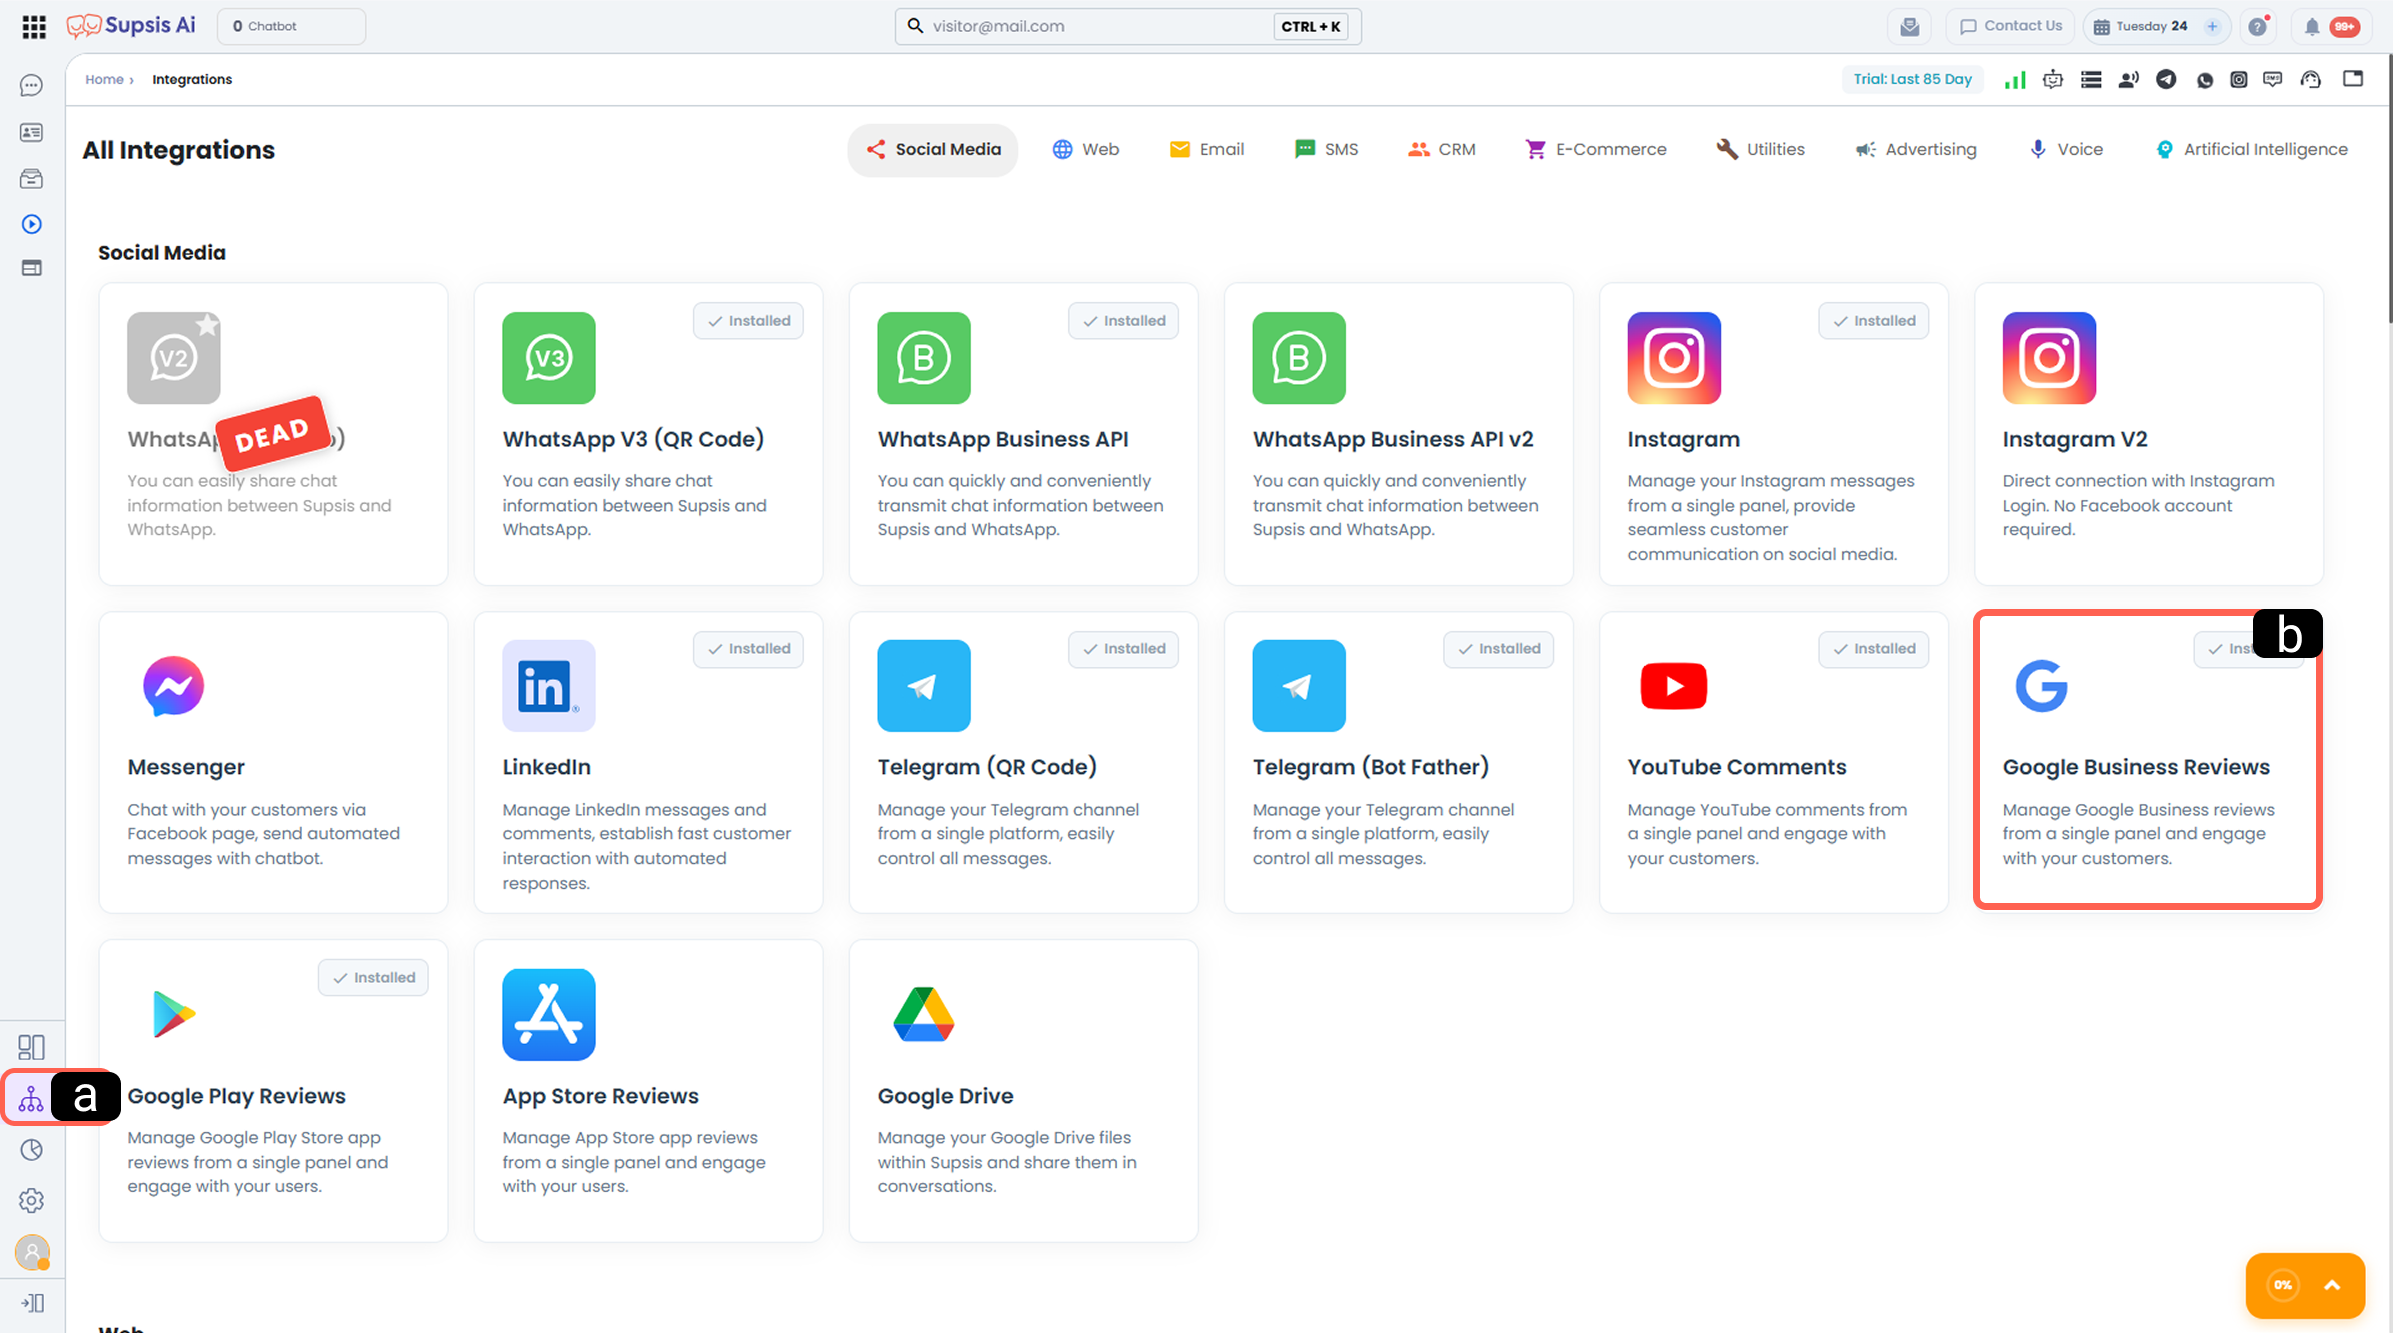2393x1333 pixels.
Task: Click the 0% progress circle
Action: 2283,1285
